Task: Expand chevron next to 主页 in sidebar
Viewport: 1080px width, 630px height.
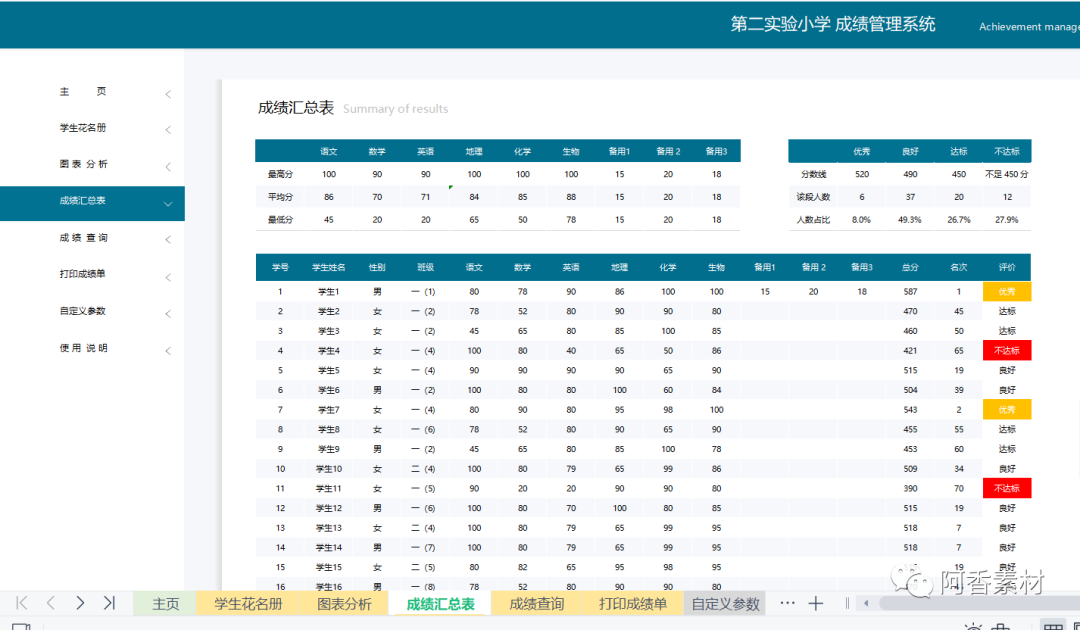Action: tap(168, 94)
